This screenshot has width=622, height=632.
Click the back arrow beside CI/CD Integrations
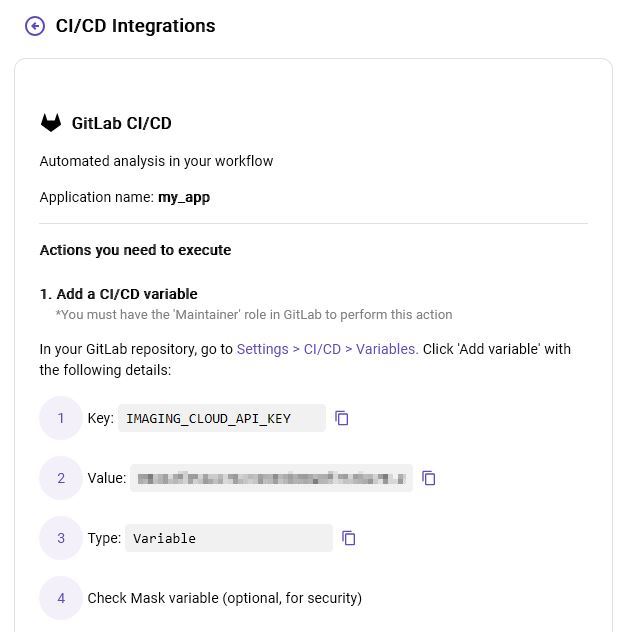pyautogui.click(x=35, y=26)
